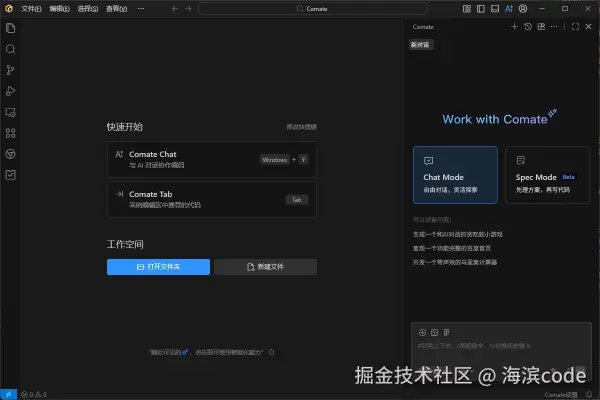Click the Comate logo in title bar
This screenshot has height=400, width=600.
pyautogui.click(x=8, y=8)
